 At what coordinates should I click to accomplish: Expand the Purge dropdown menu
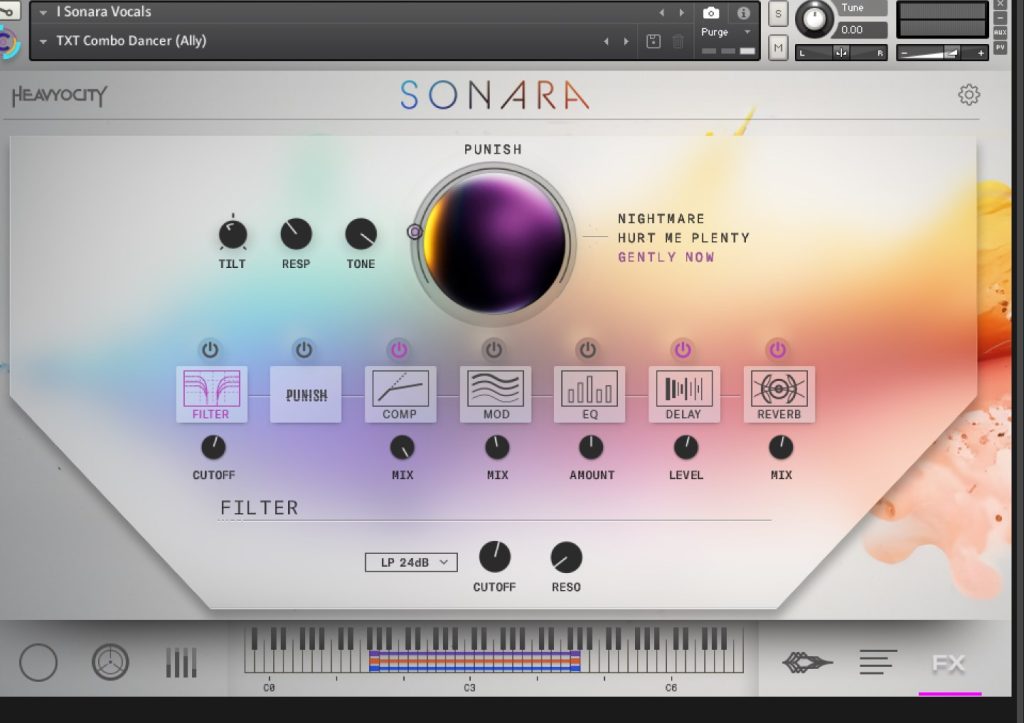726,32
